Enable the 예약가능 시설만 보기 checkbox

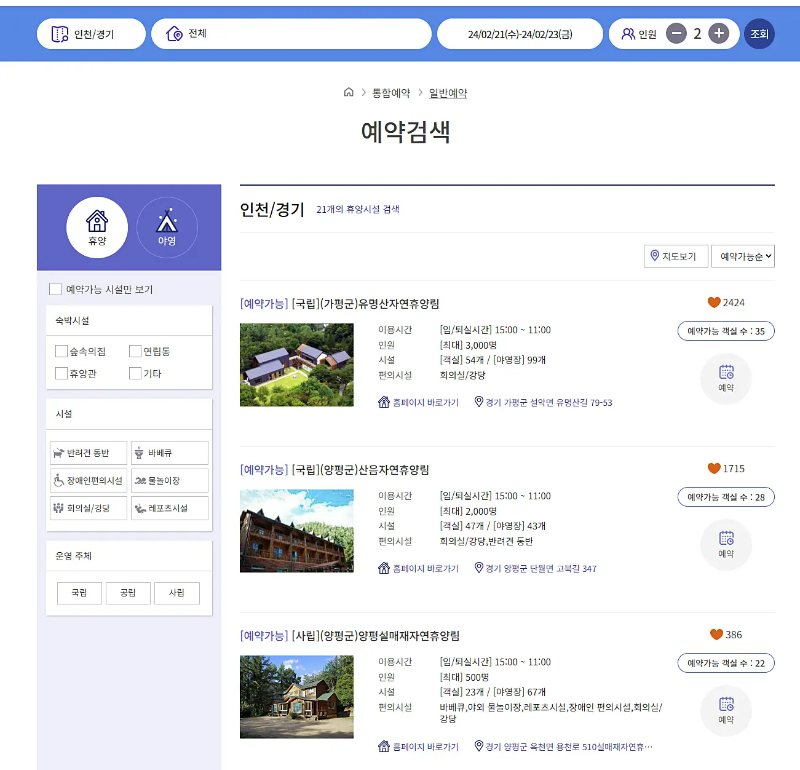[56, 288]
